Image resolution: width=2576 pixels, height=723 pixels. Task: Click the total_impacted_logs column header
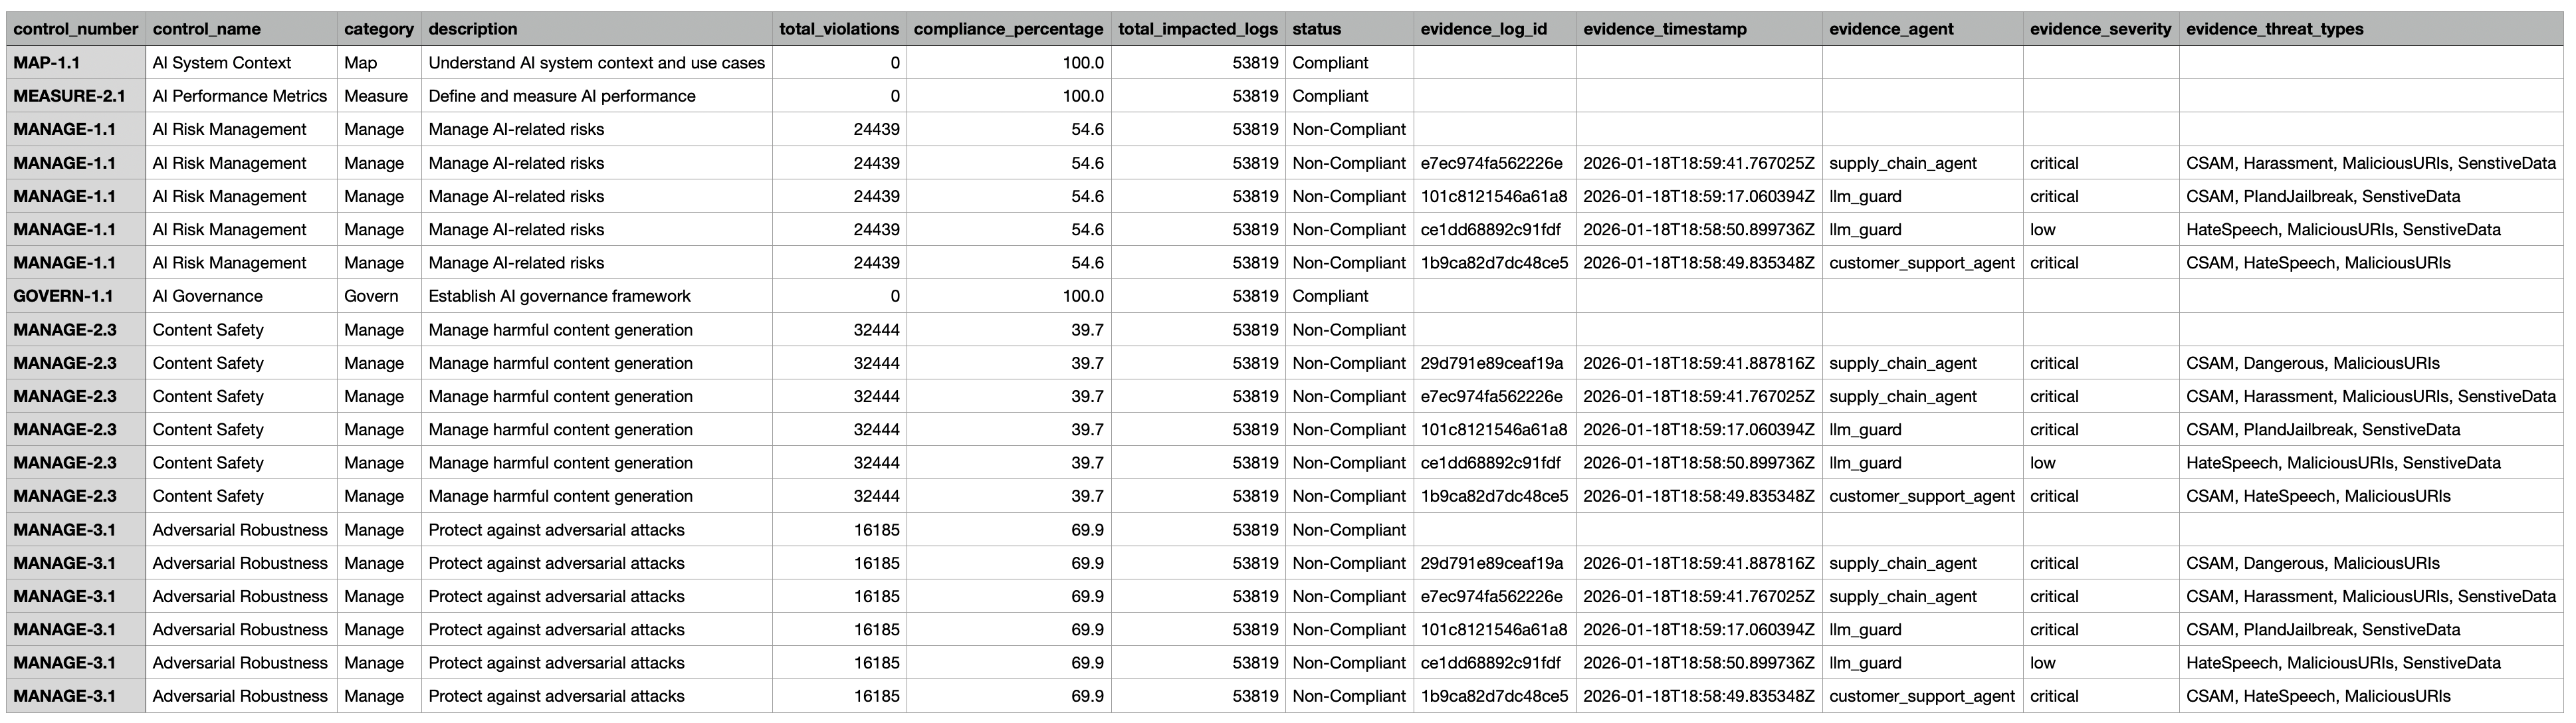(x=1197, y=29)
